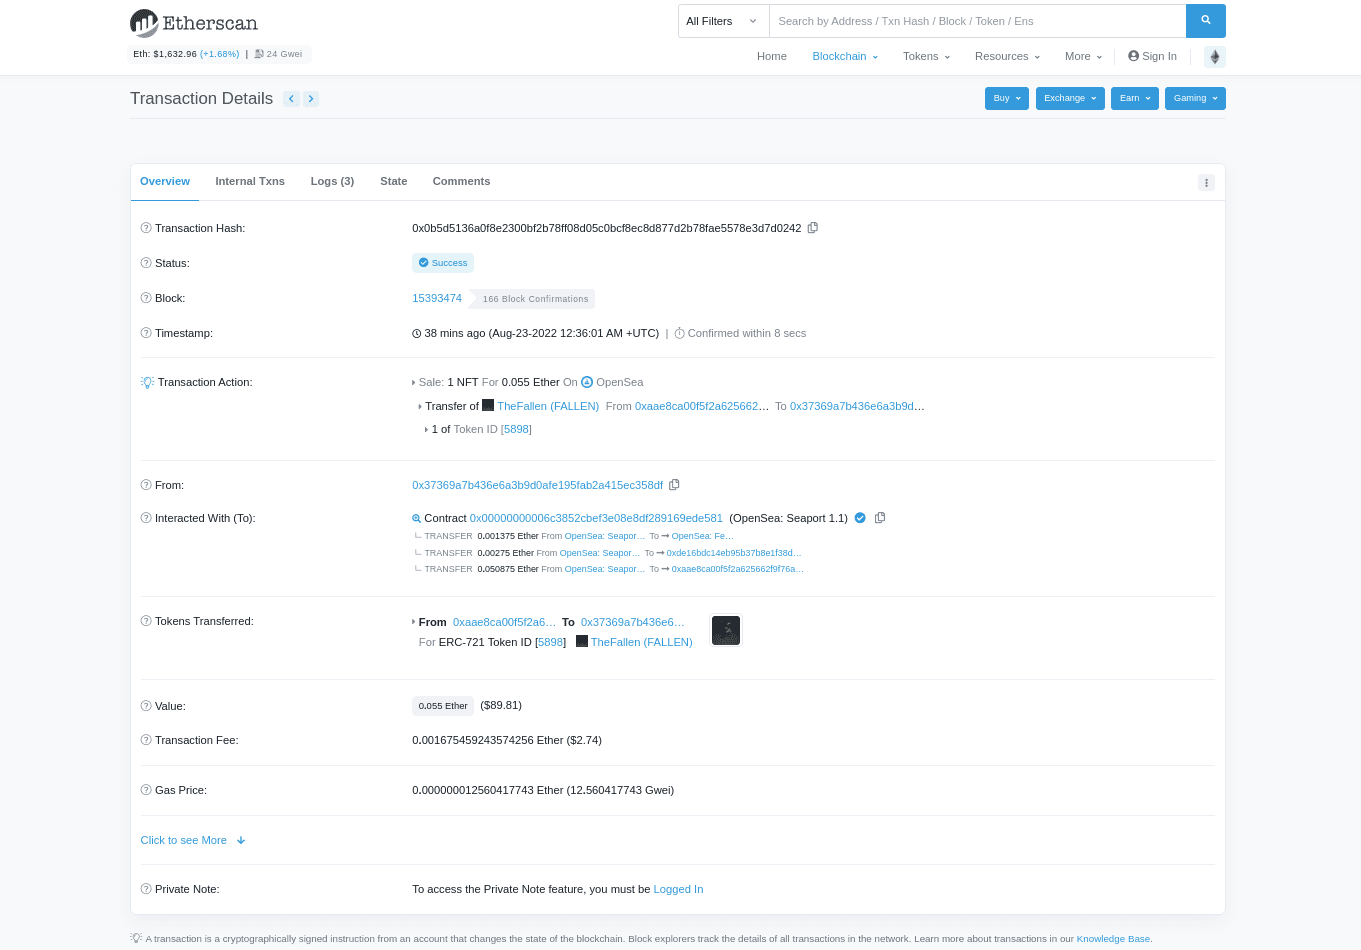Go to next transaction arrow
The height and width of the screenshot is (950, 1361).
[x=311, y=99]
